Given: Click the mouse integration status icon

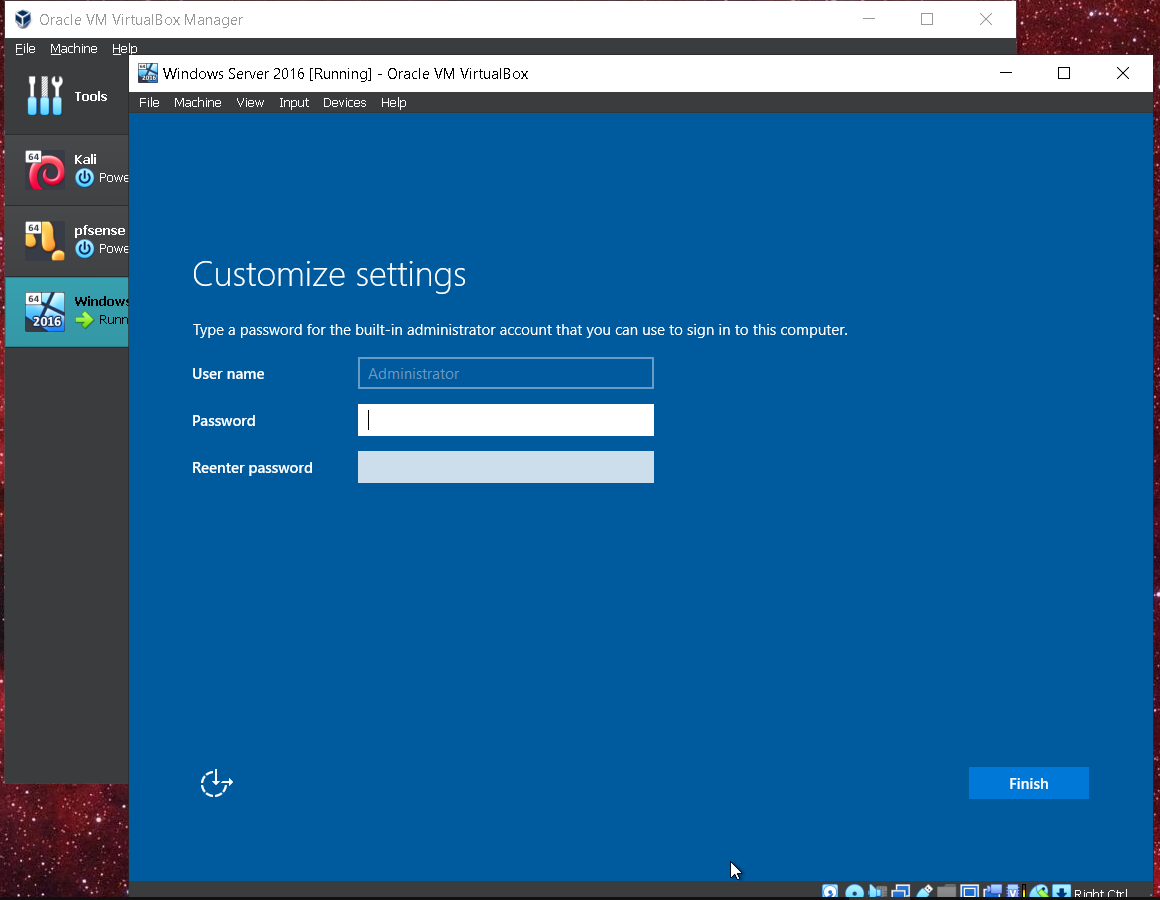Looking at the screenshot, I should pyautogui.click(x=1041, y=890).
